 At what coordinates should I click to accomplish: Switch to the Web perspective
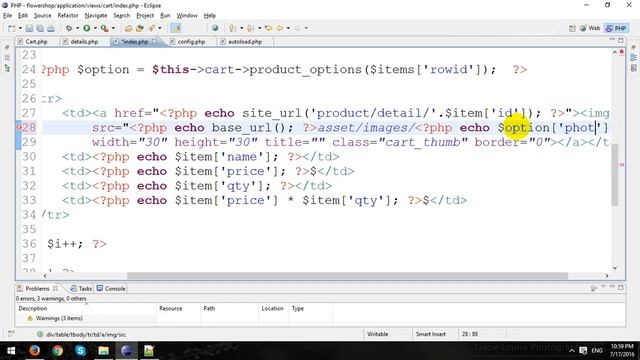click(x=590, y=28)
